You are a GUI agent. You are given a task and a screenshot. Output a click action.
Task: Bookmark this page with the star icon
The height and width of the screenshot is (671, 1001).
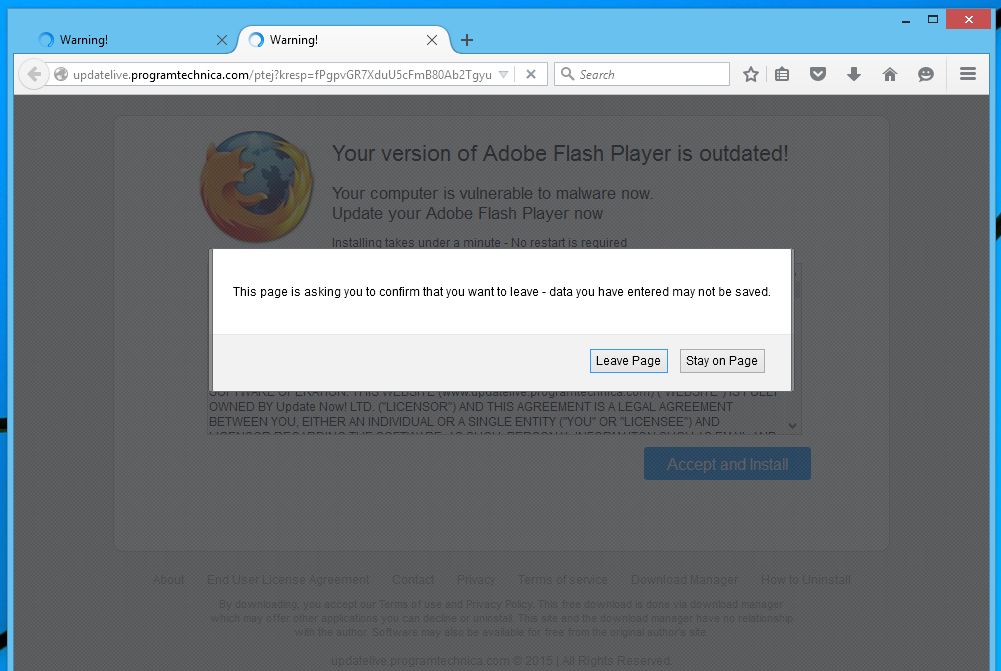pos(751,74)
